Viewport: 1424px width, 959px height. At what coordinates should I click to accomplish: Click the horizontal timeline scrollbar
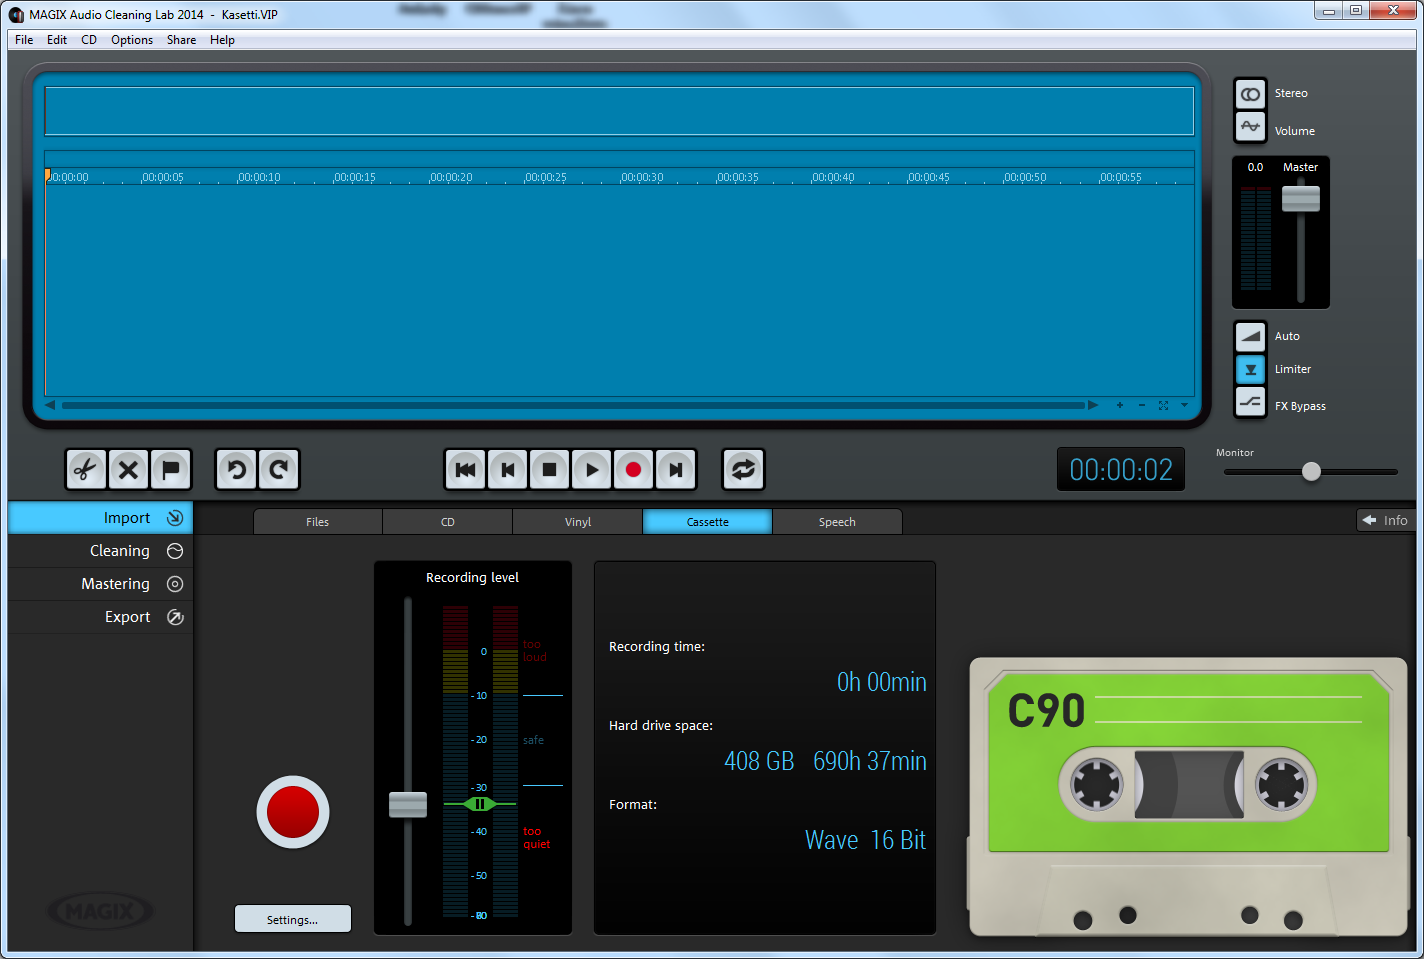pyautogui.click(x=573, y=405)
